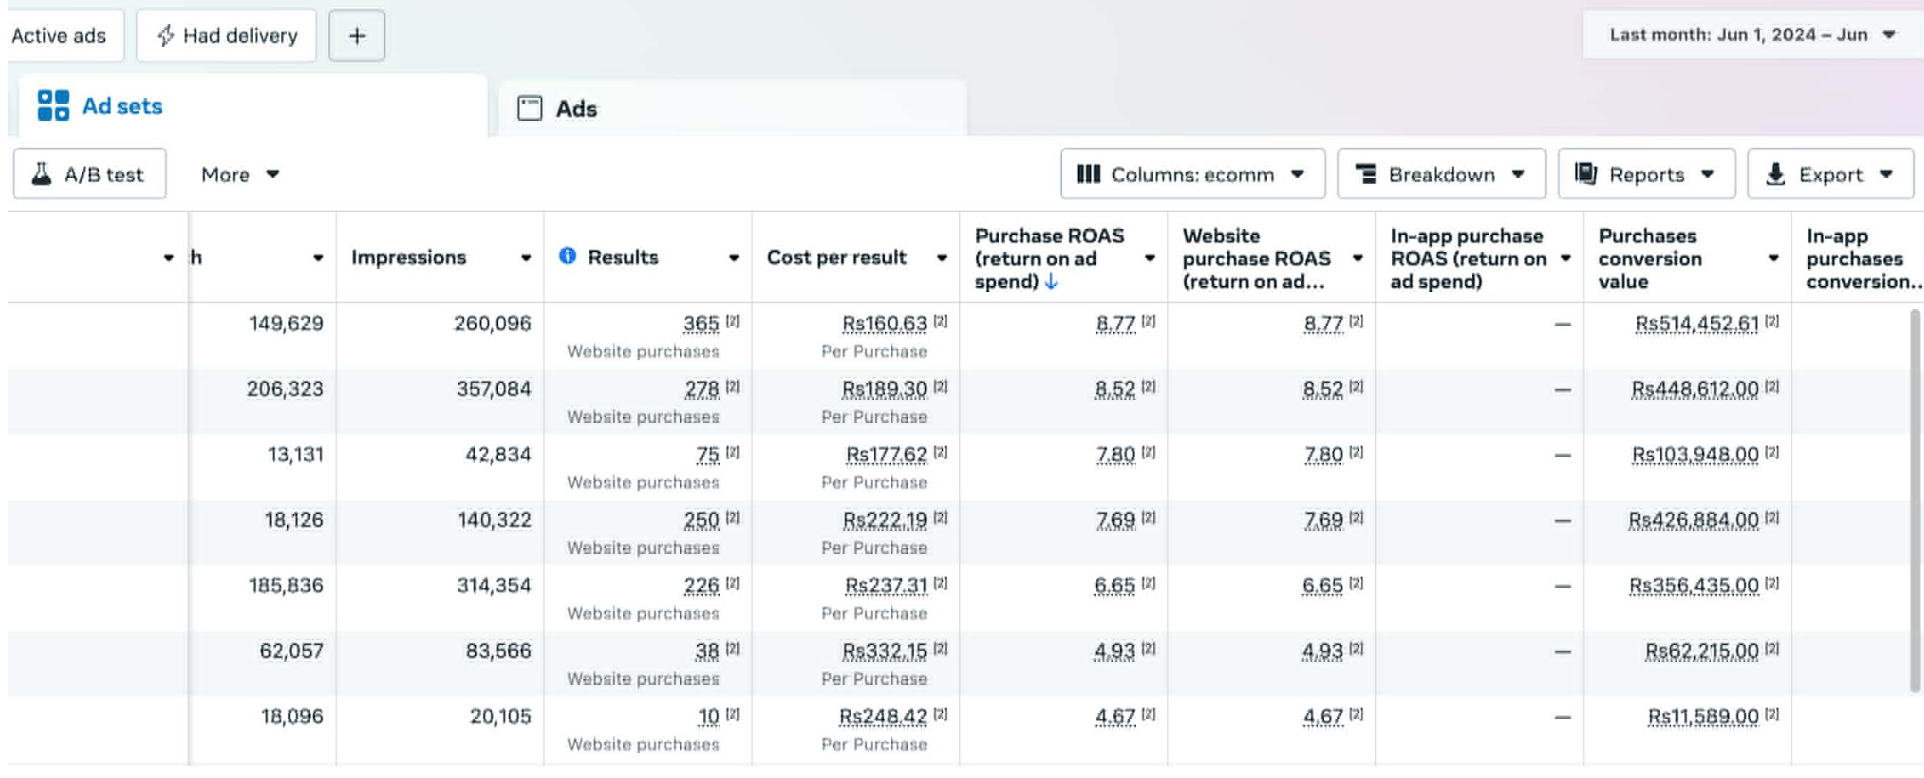The width and height of the screenshot is (1924, 778).
Task: Open the 365 website purchases result link
Action: pos(701,323)
